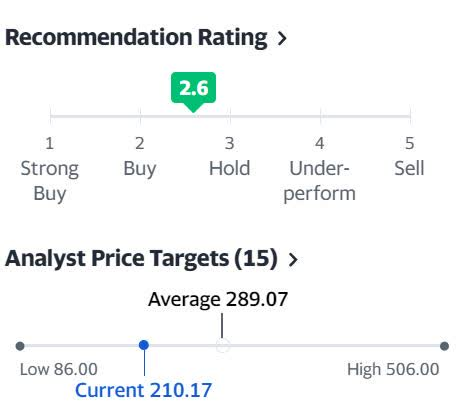Click the Current 210.17 label
The height and width of the screenshot is (416, 461).
click(143, 390)
